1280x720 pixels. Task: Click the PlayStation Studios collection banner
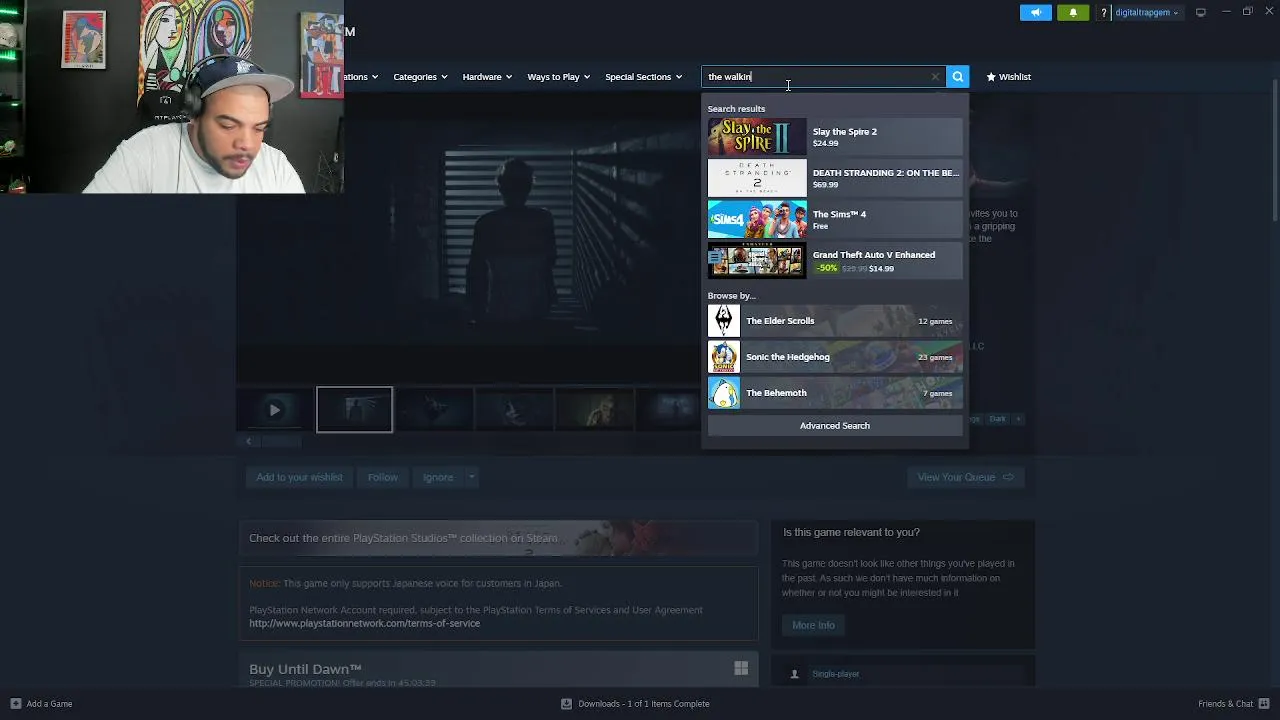click(498, 538)
